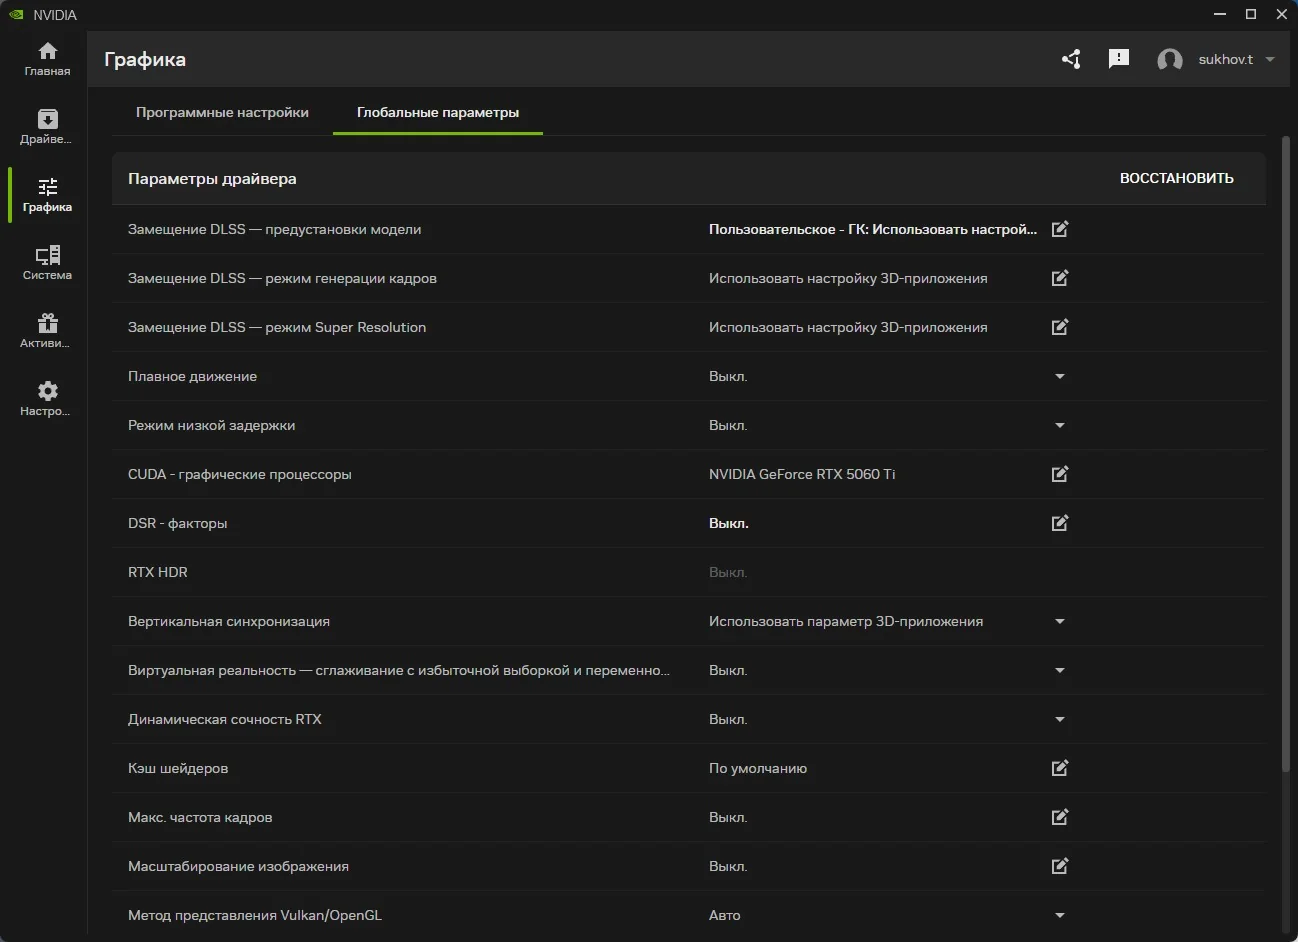Select the Графика sidebar icon
1298x942 pixels.
(x=47, y=195)
